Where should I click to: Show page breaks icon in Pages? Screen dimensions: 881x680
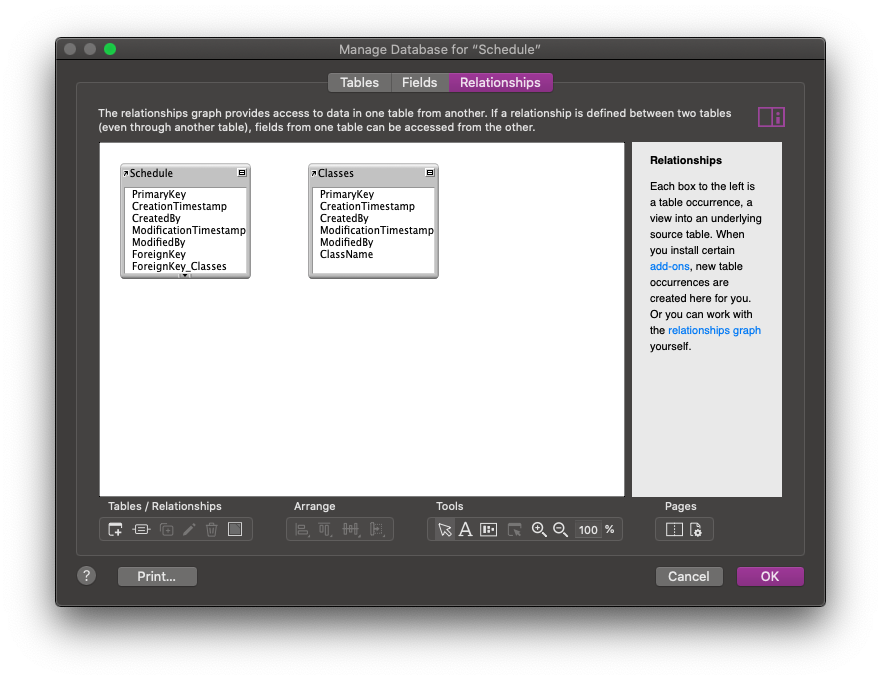coord(674,529)
